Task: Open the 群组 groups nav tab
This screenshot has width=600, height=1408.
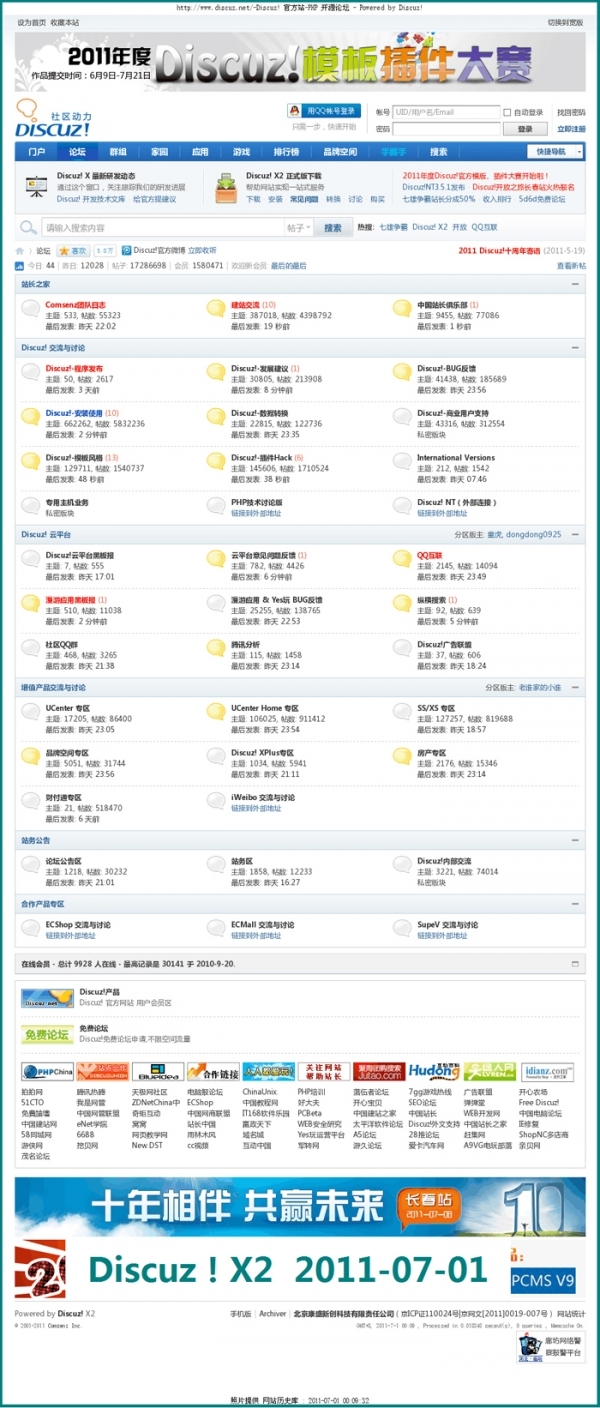Action: [118, 152]
